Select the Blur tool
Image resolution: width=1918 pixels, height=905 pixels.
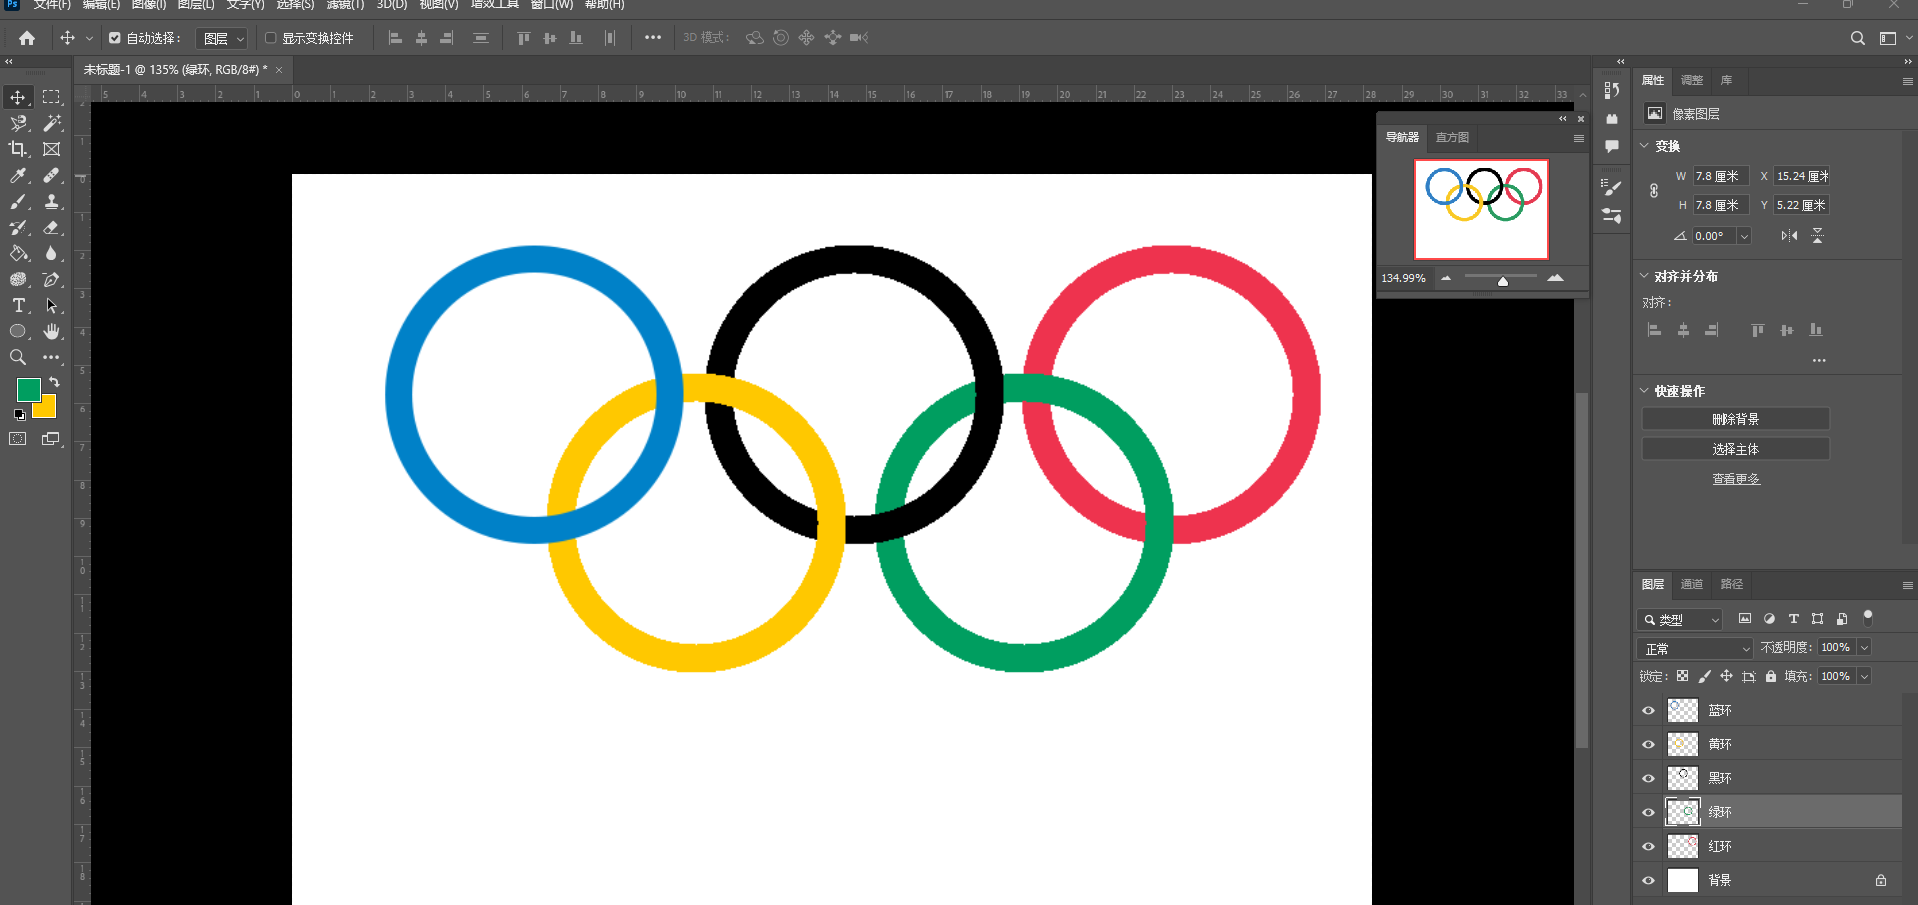click(x=52, y=253)
